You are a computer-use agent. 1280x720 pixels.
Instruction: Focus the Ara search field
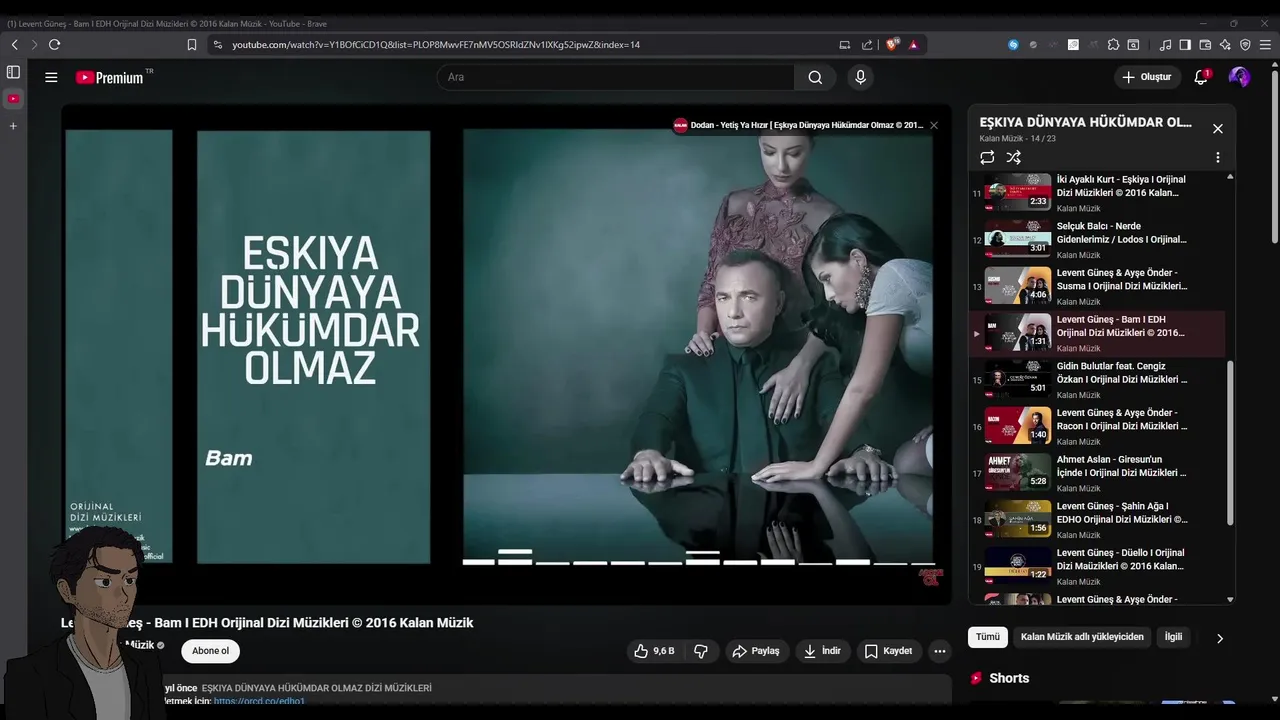pyautogui.click(x=616, y=77)
